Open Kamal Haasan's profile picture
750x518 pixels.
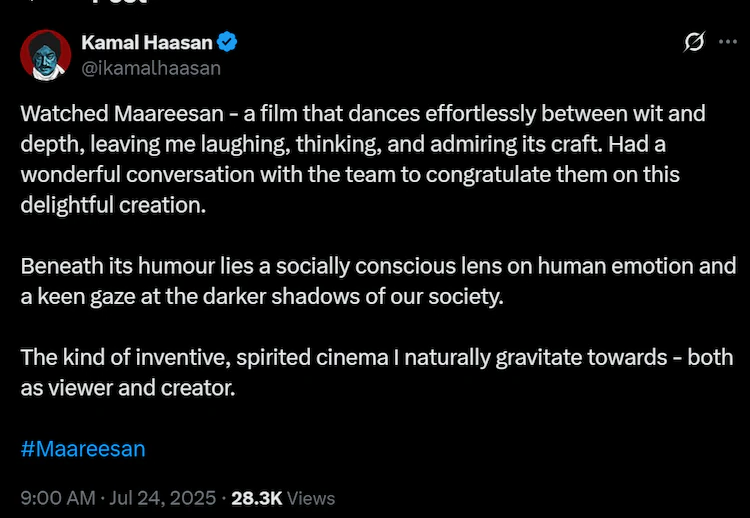[x=45, y=55]
